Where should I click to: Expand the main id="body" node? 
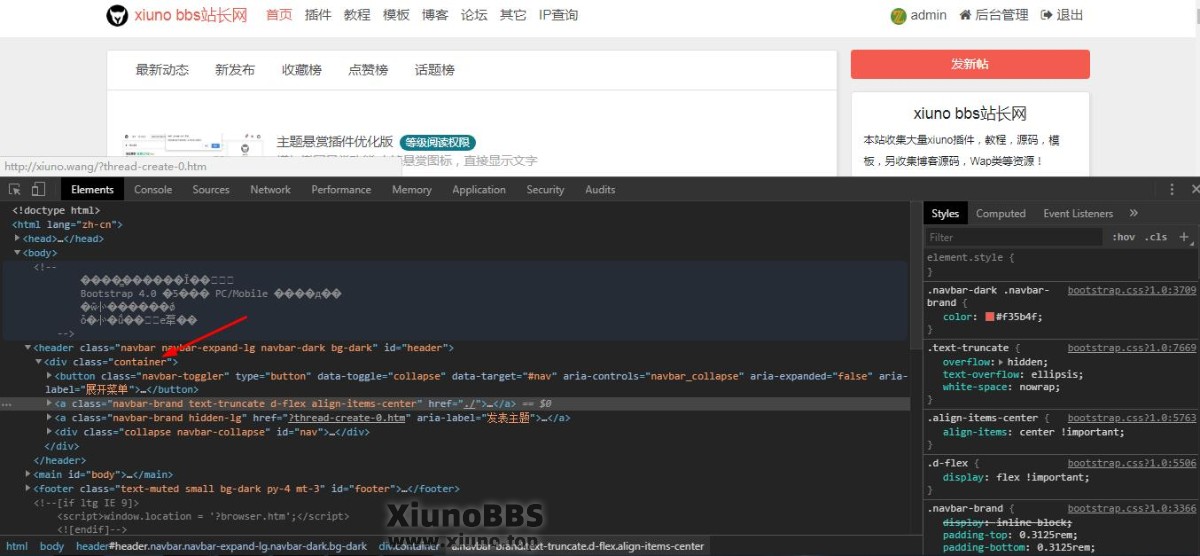click(29, 475)
